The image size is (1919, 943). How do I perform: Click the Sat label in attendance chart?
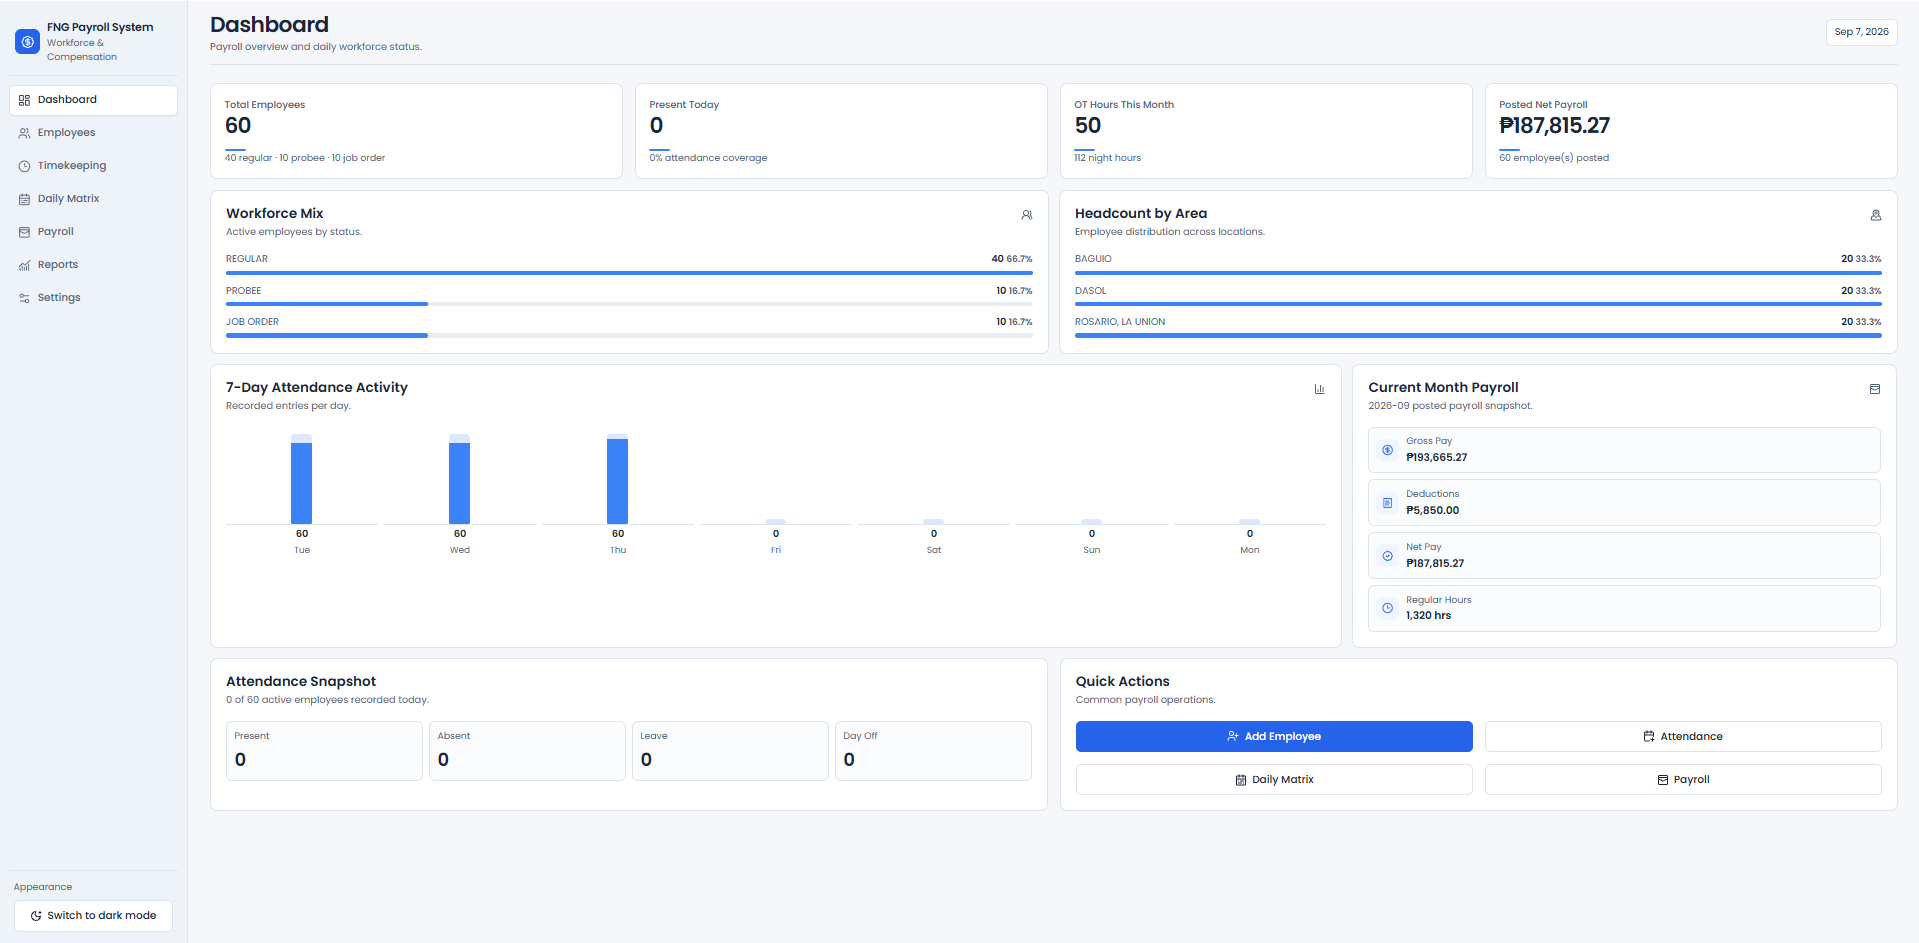click(934, 551)
